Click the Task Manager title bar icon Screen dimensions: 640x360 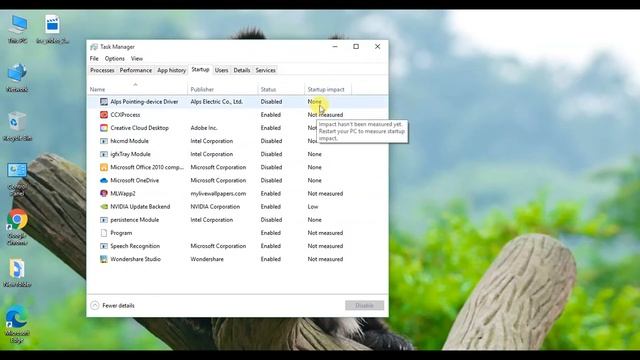(x=94, y=47)
